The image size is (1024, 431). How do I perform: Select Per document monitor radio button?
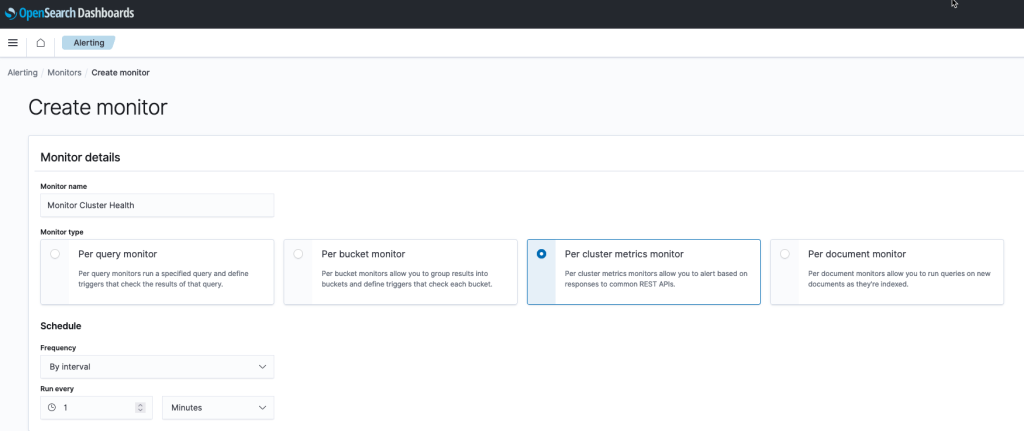784,254
